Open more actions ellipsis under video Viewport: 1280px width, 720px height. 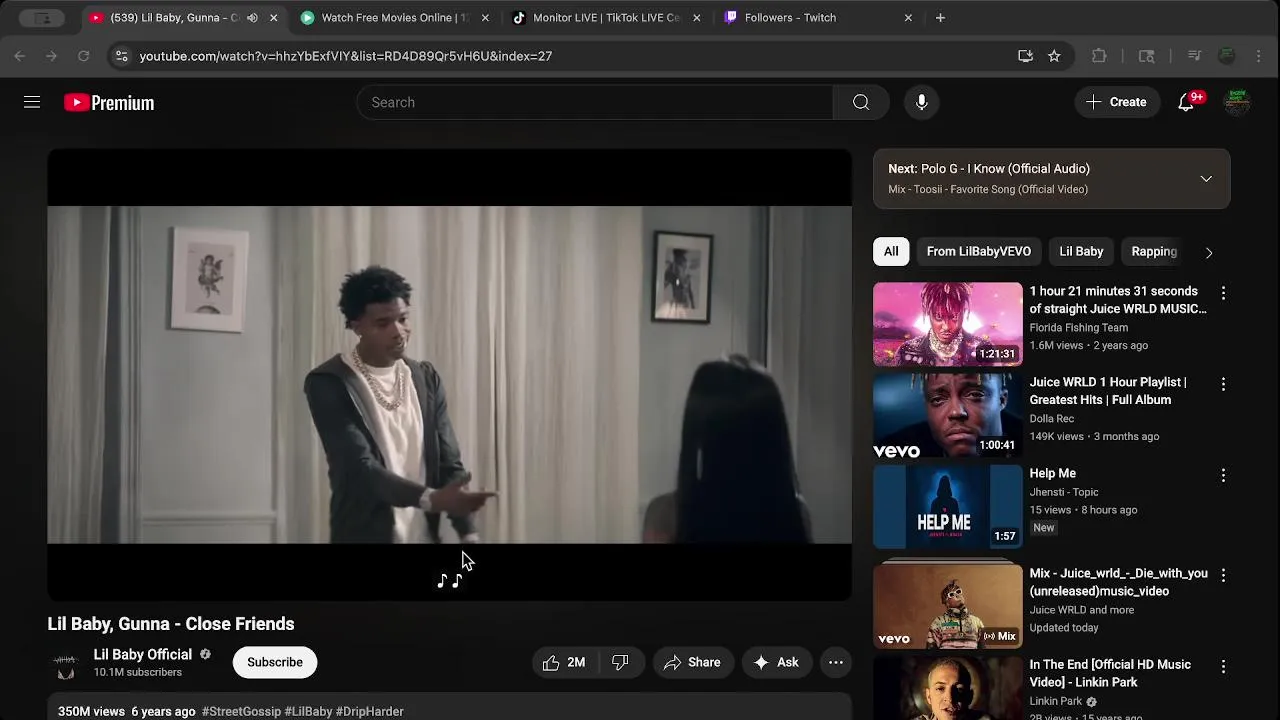(x=836, y=662)
